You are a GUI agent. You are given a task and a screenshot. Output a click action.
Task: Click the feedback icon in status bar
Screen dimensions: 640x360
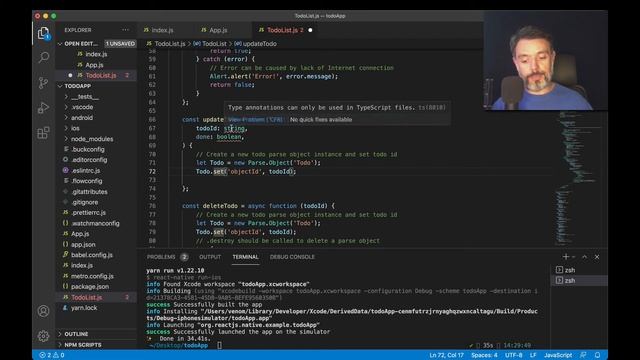pos(583,355)
